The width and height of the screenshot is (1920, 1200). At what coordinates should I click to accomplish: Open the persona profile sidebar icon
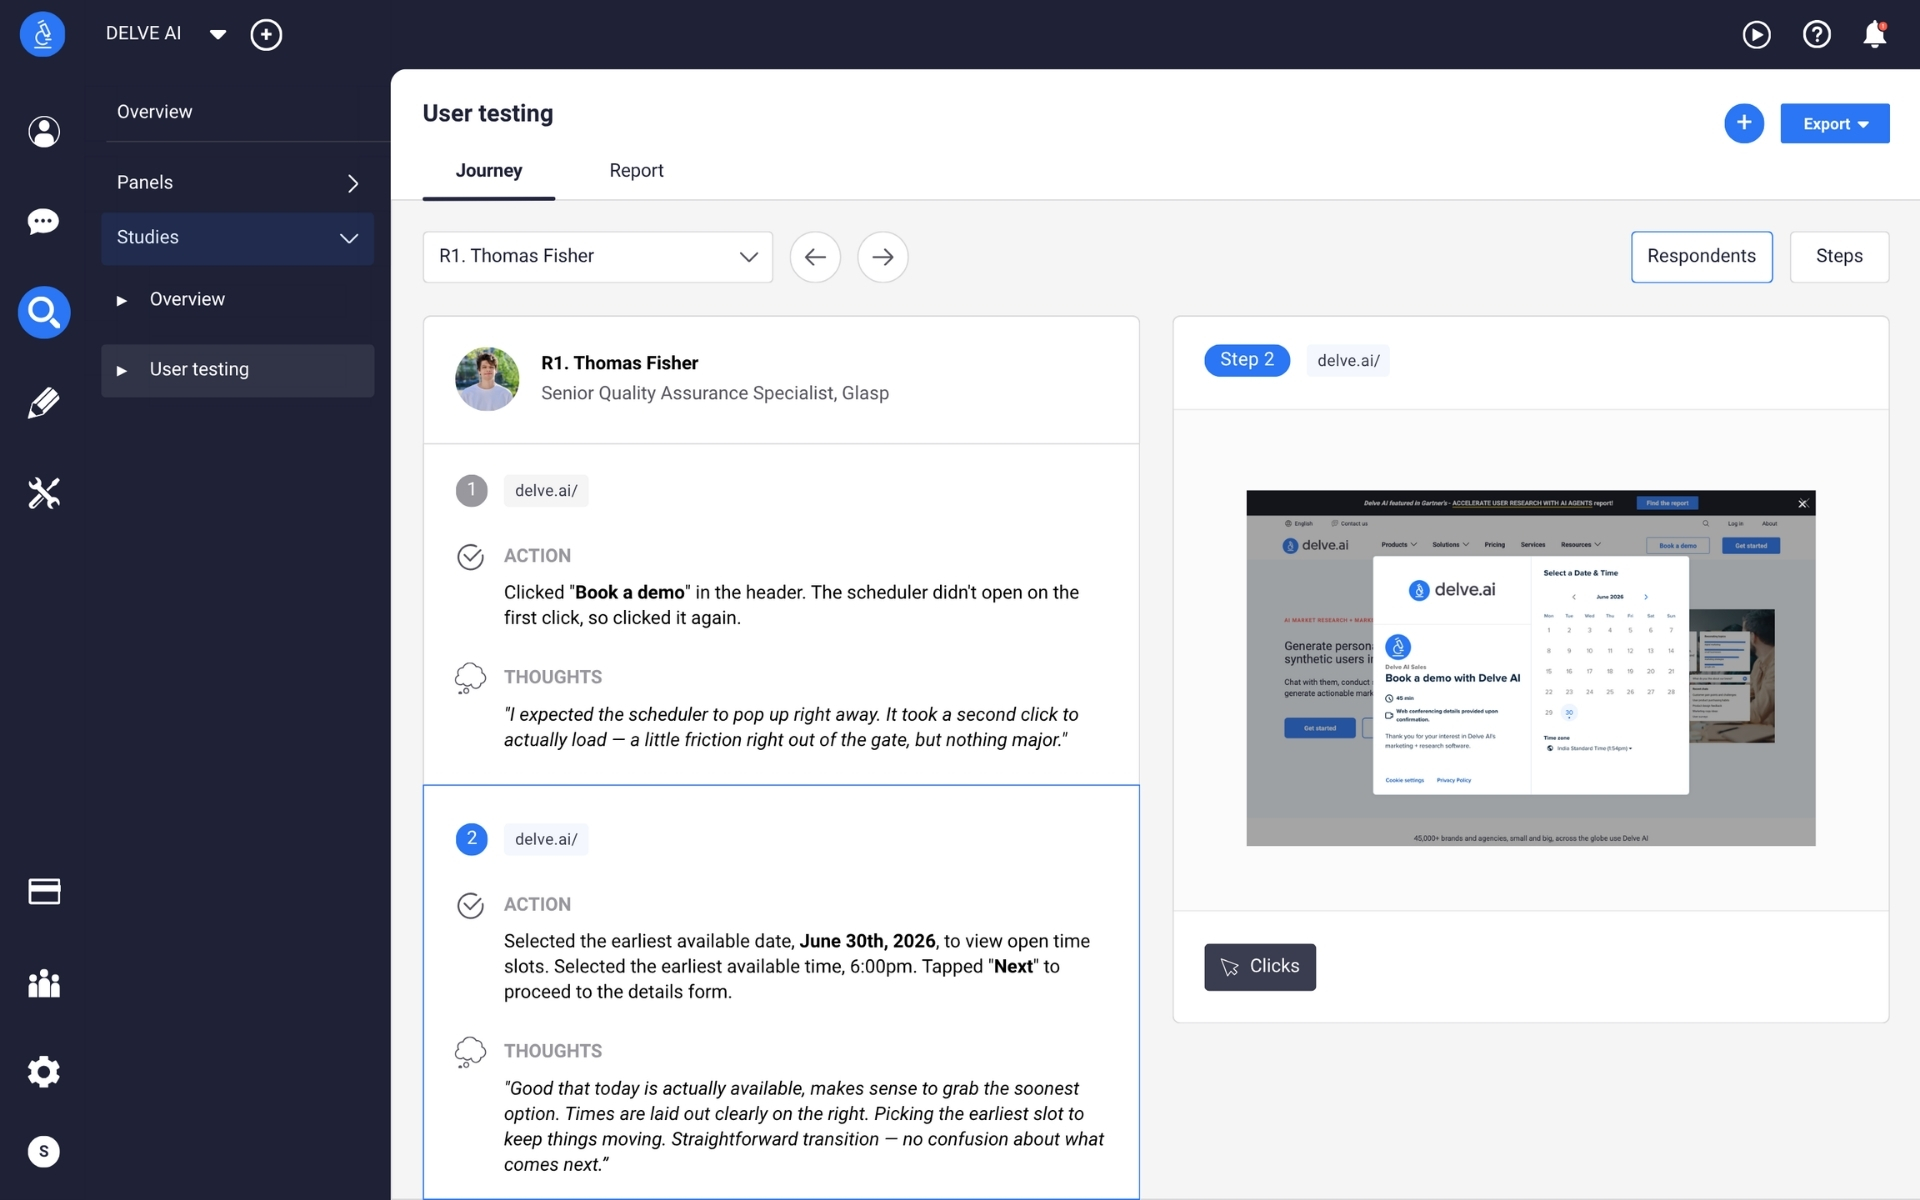point(43,131)
